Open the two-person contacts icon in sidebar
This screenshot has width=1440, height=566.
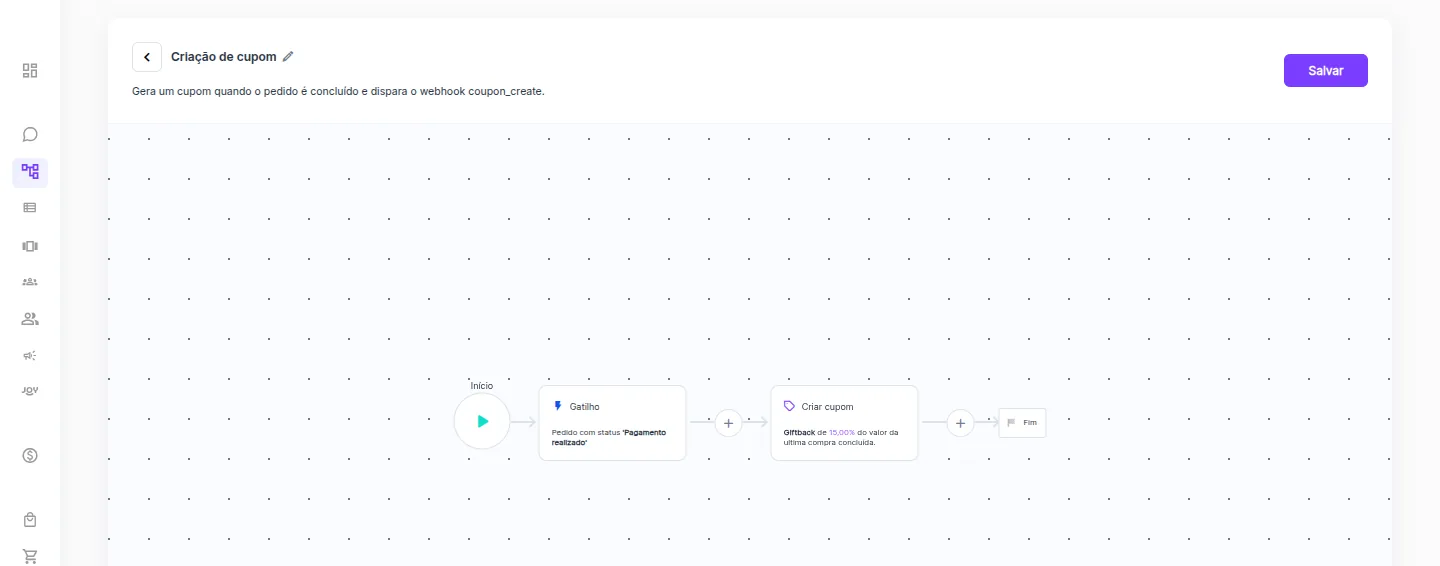(x=30, y=319)
